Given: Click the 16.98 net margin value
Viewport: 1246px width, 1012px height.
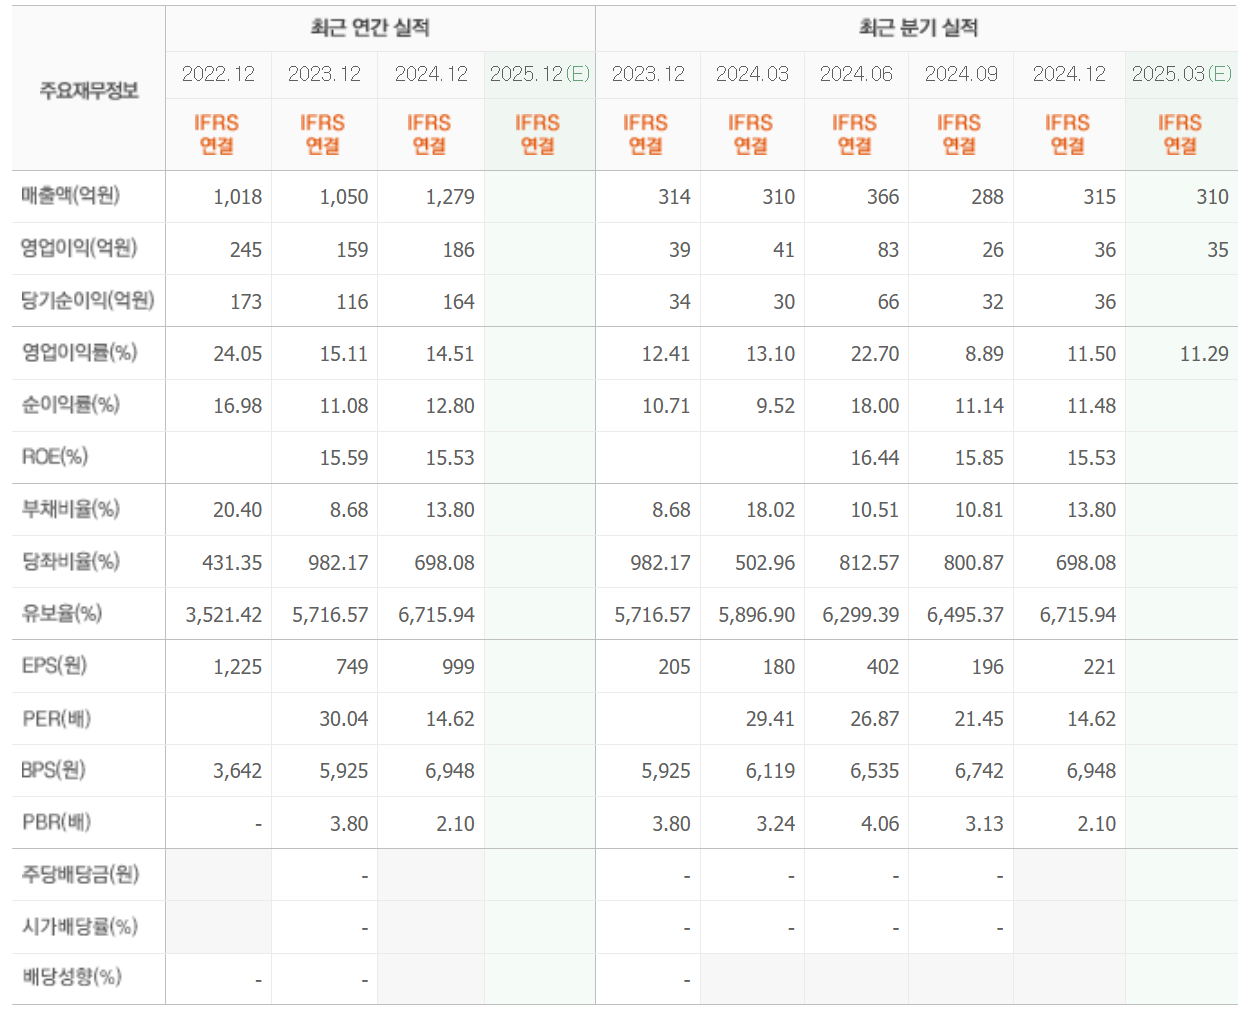Looking at the screenshot, I should (x=238, y=406).
